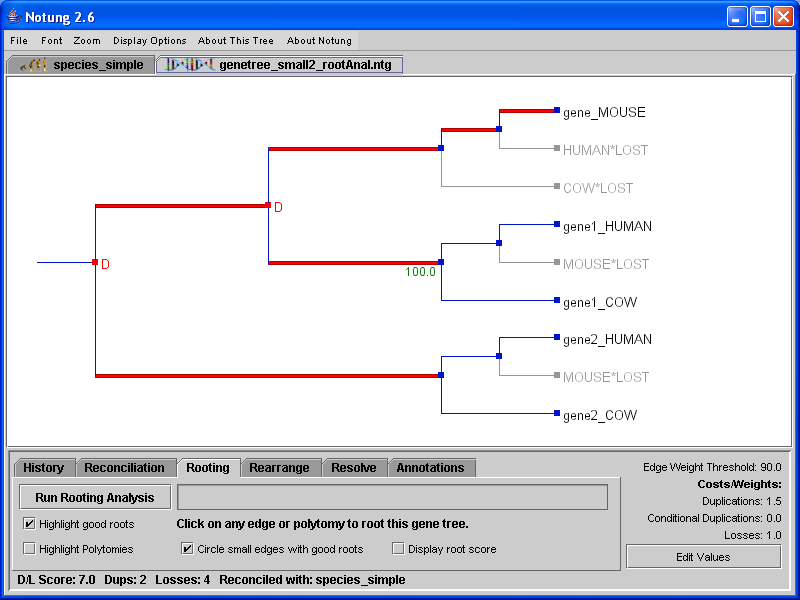
Task: Select the gray HUMAN*LOST leaf node
Action: (x=556, y=149)
